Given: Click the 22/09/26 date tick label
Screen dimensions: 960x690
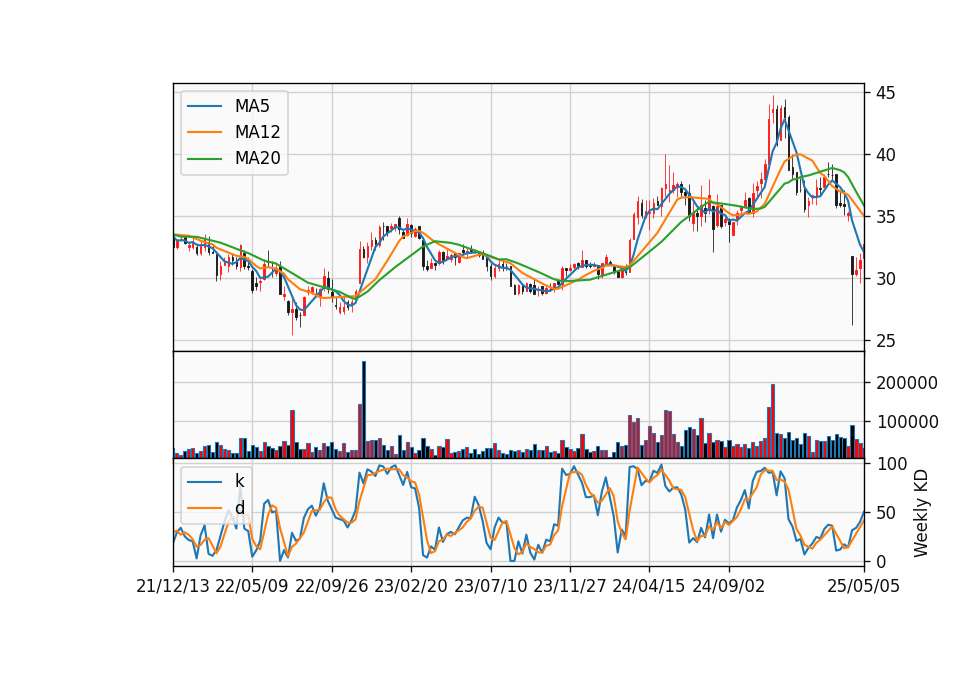Looking at the screenshot, I should pos(332,587).
